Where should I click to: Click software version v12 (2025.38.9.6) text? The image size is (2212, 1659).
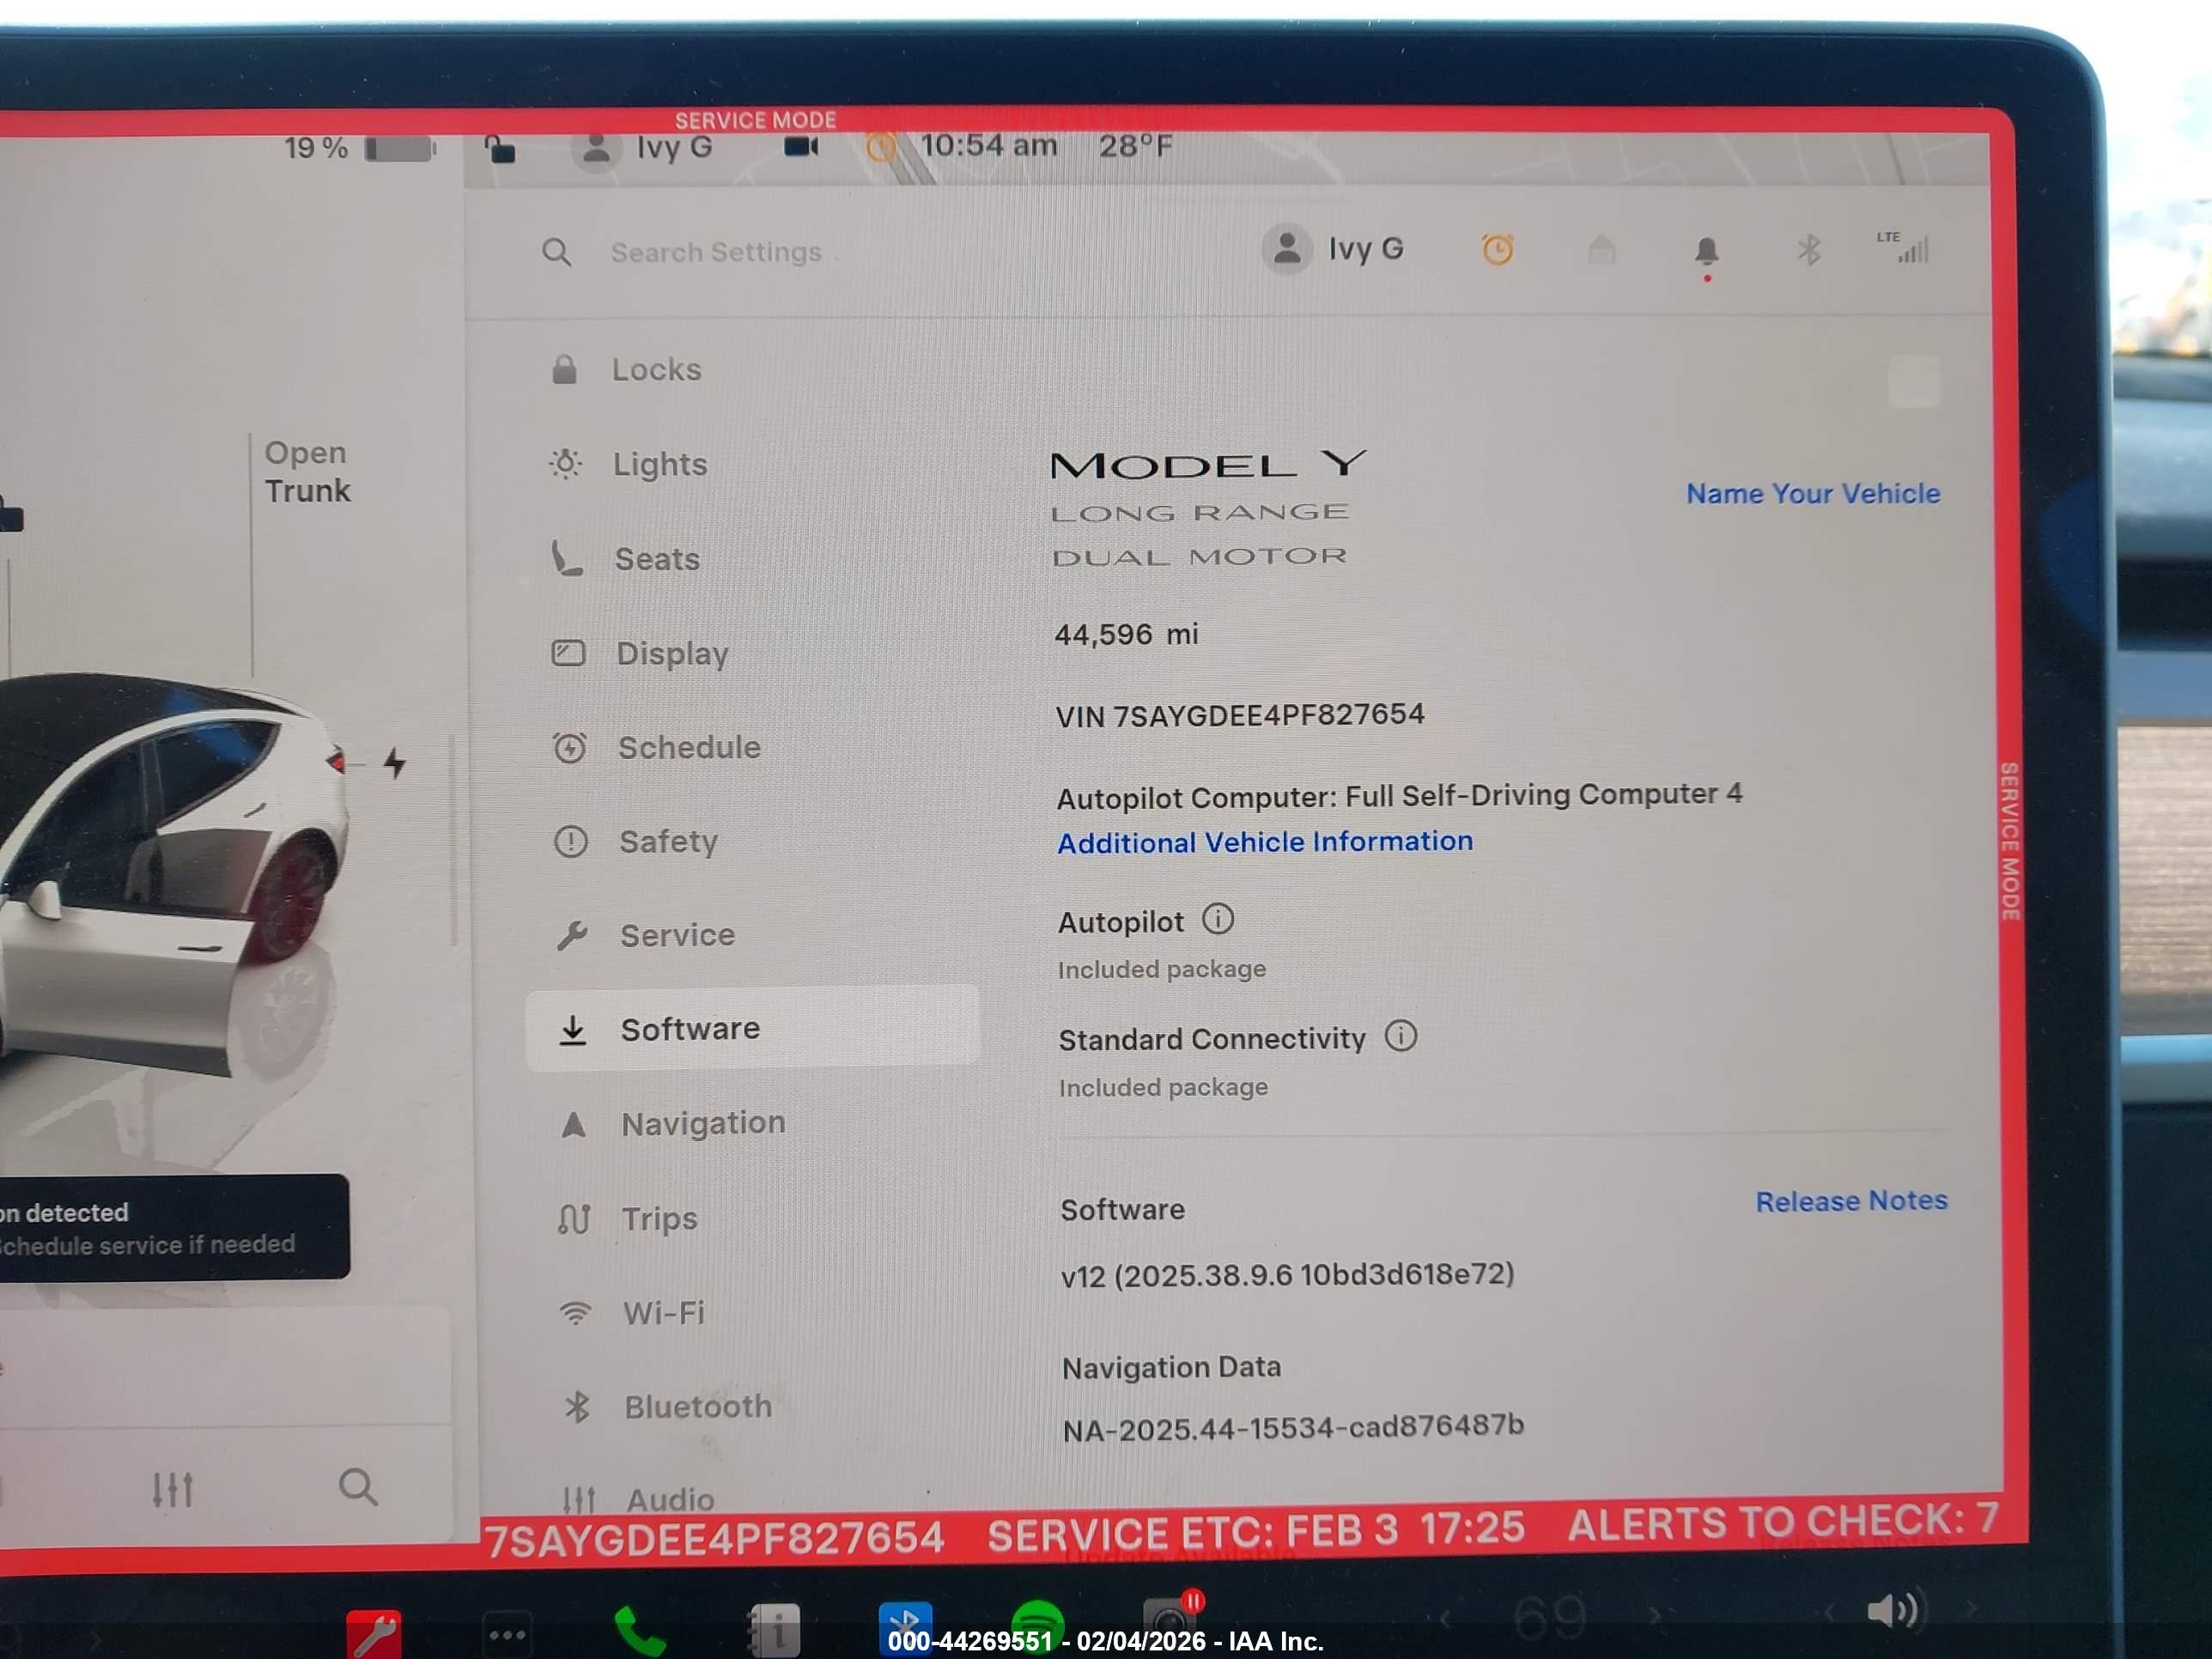(x=1287, y=1275)
